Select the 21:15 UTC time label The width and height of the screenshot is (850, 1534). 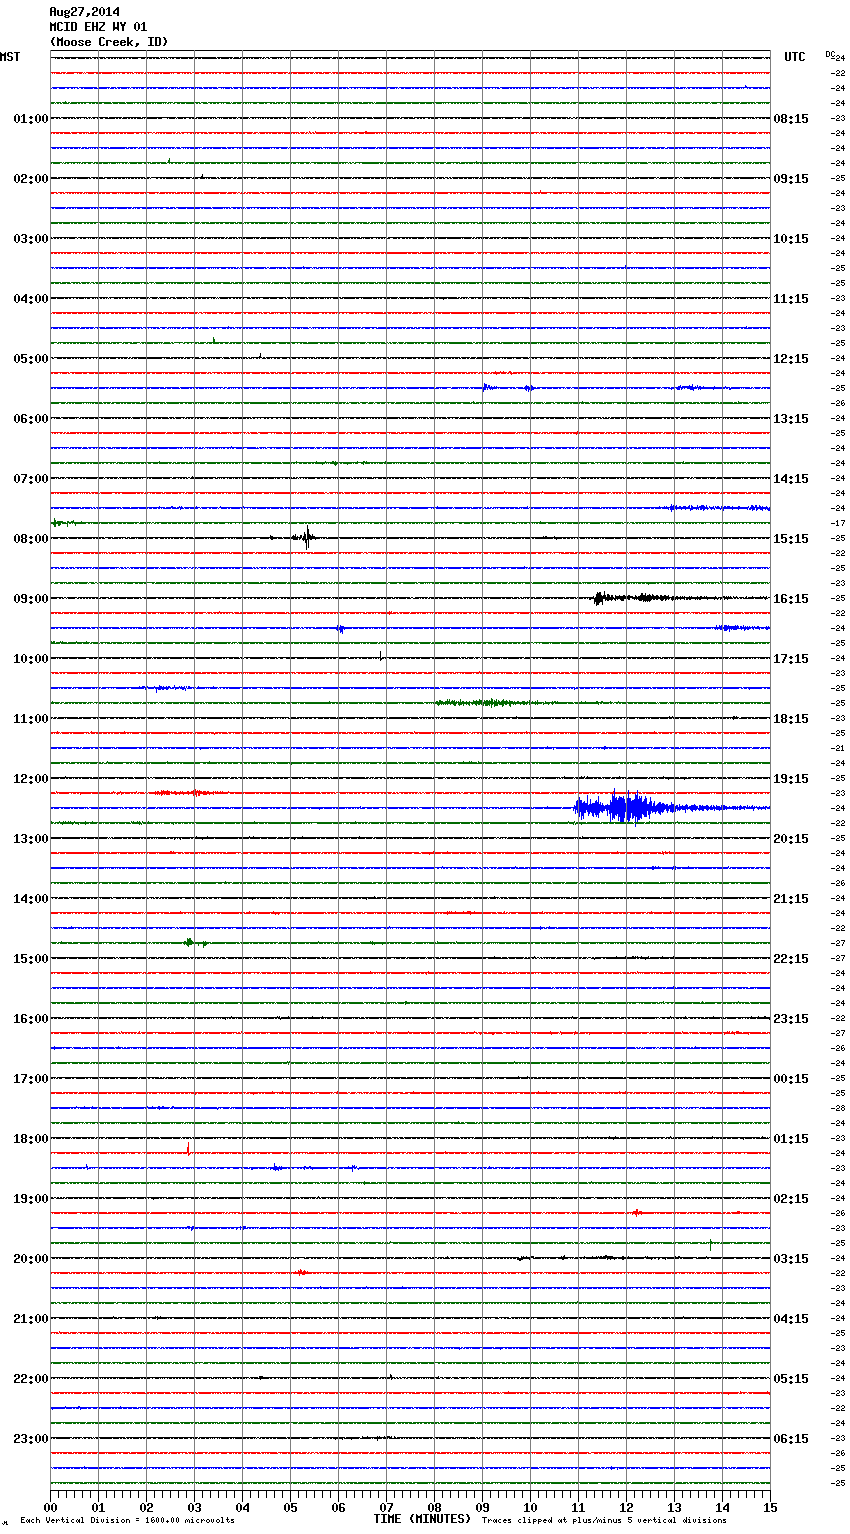coord(791,899)
